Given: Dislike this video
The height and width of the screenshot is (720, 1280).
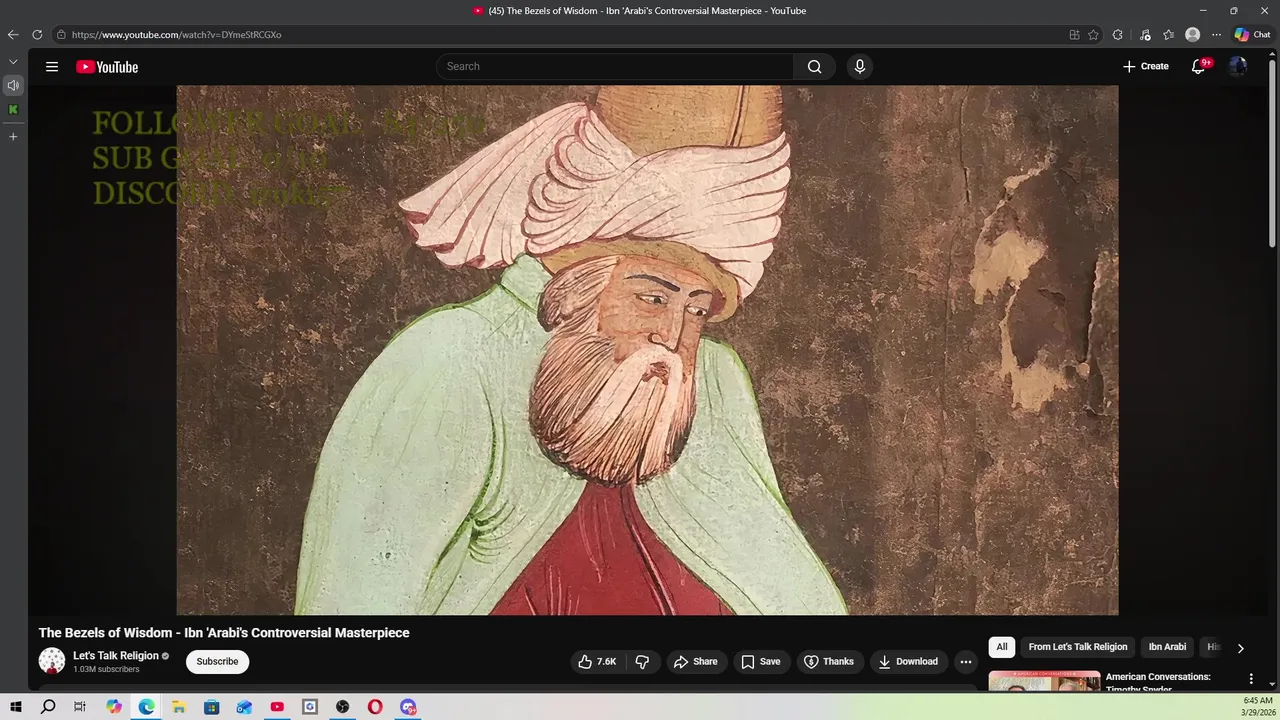Looking at the screenshot, I should (x=642, y=661).
